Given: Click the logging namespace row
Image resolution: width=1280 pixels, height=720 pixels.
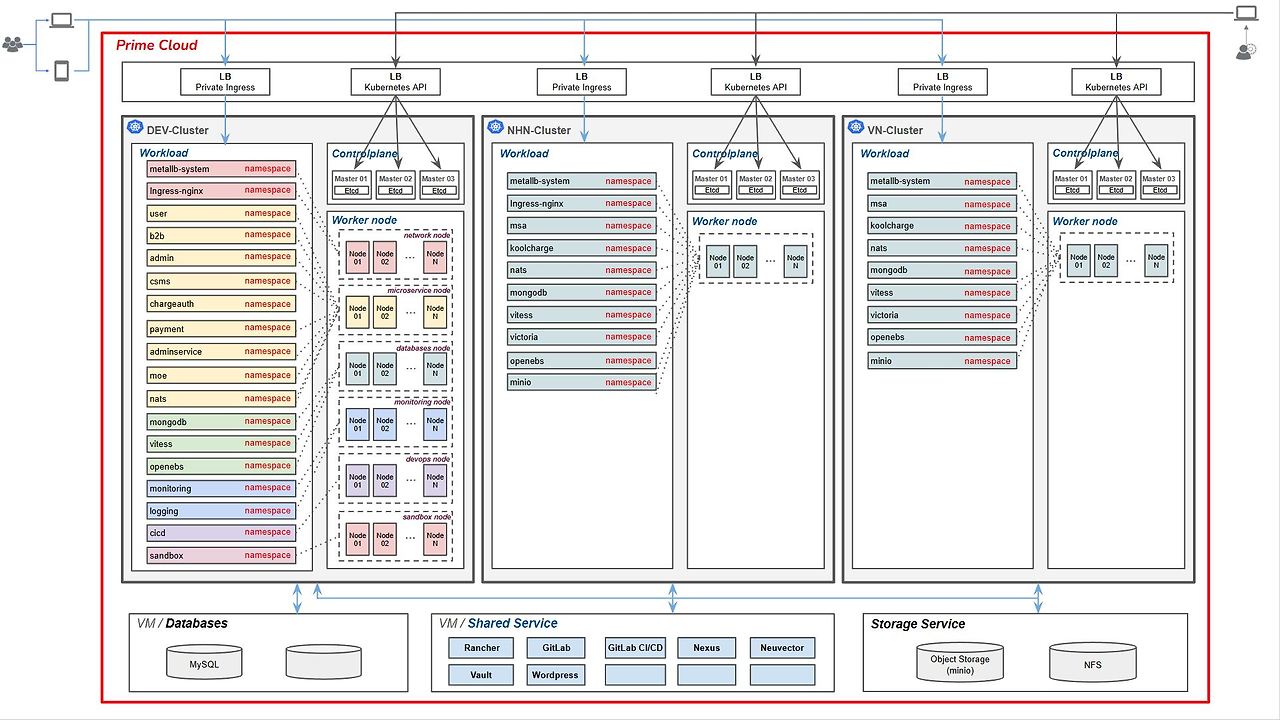Looking at the screenshot, I should click(221, 510).
